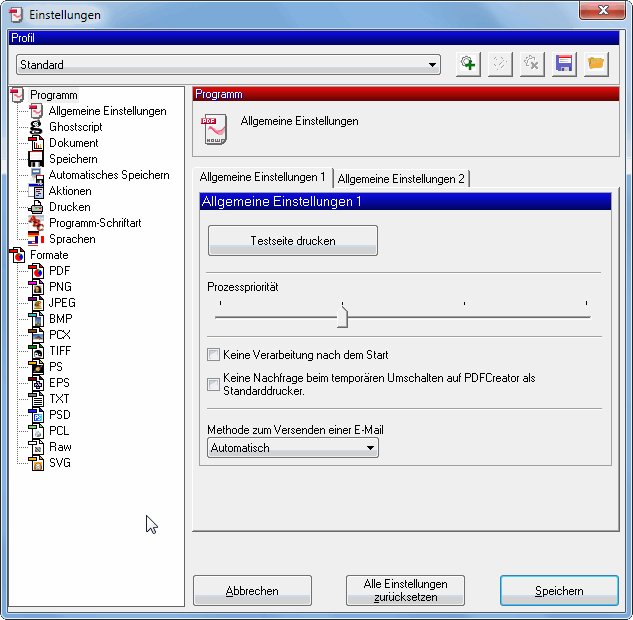Open Allgemeine Einstellungen in the tree
The width and height of the screenshot is (633, 620).
(107, 111)
